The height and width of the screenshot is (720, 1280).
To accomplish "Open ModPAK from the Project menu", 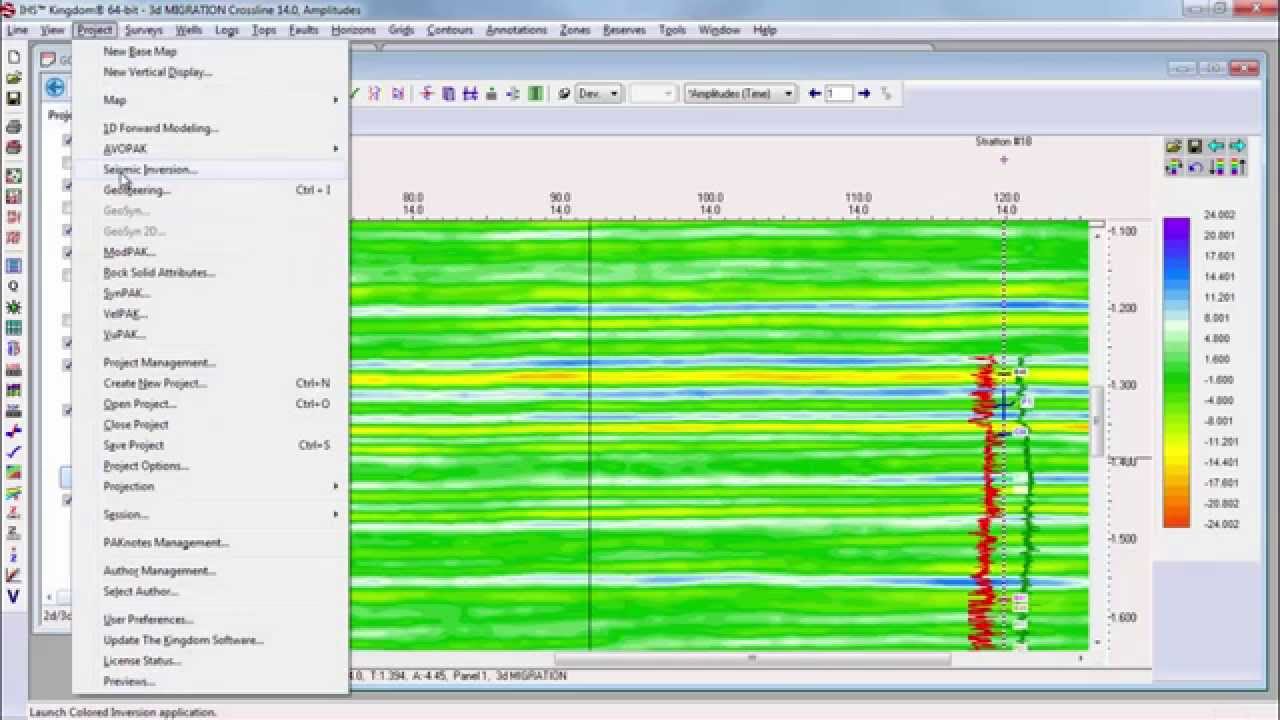I will [x=129, y=252].
